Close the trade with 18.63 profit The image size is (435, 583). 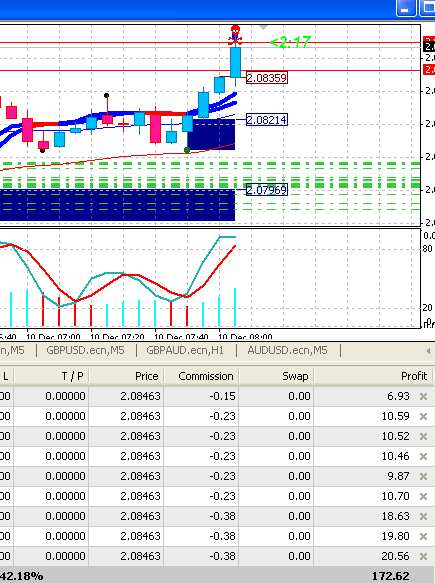pyautogui.click(x=423, y=516)
